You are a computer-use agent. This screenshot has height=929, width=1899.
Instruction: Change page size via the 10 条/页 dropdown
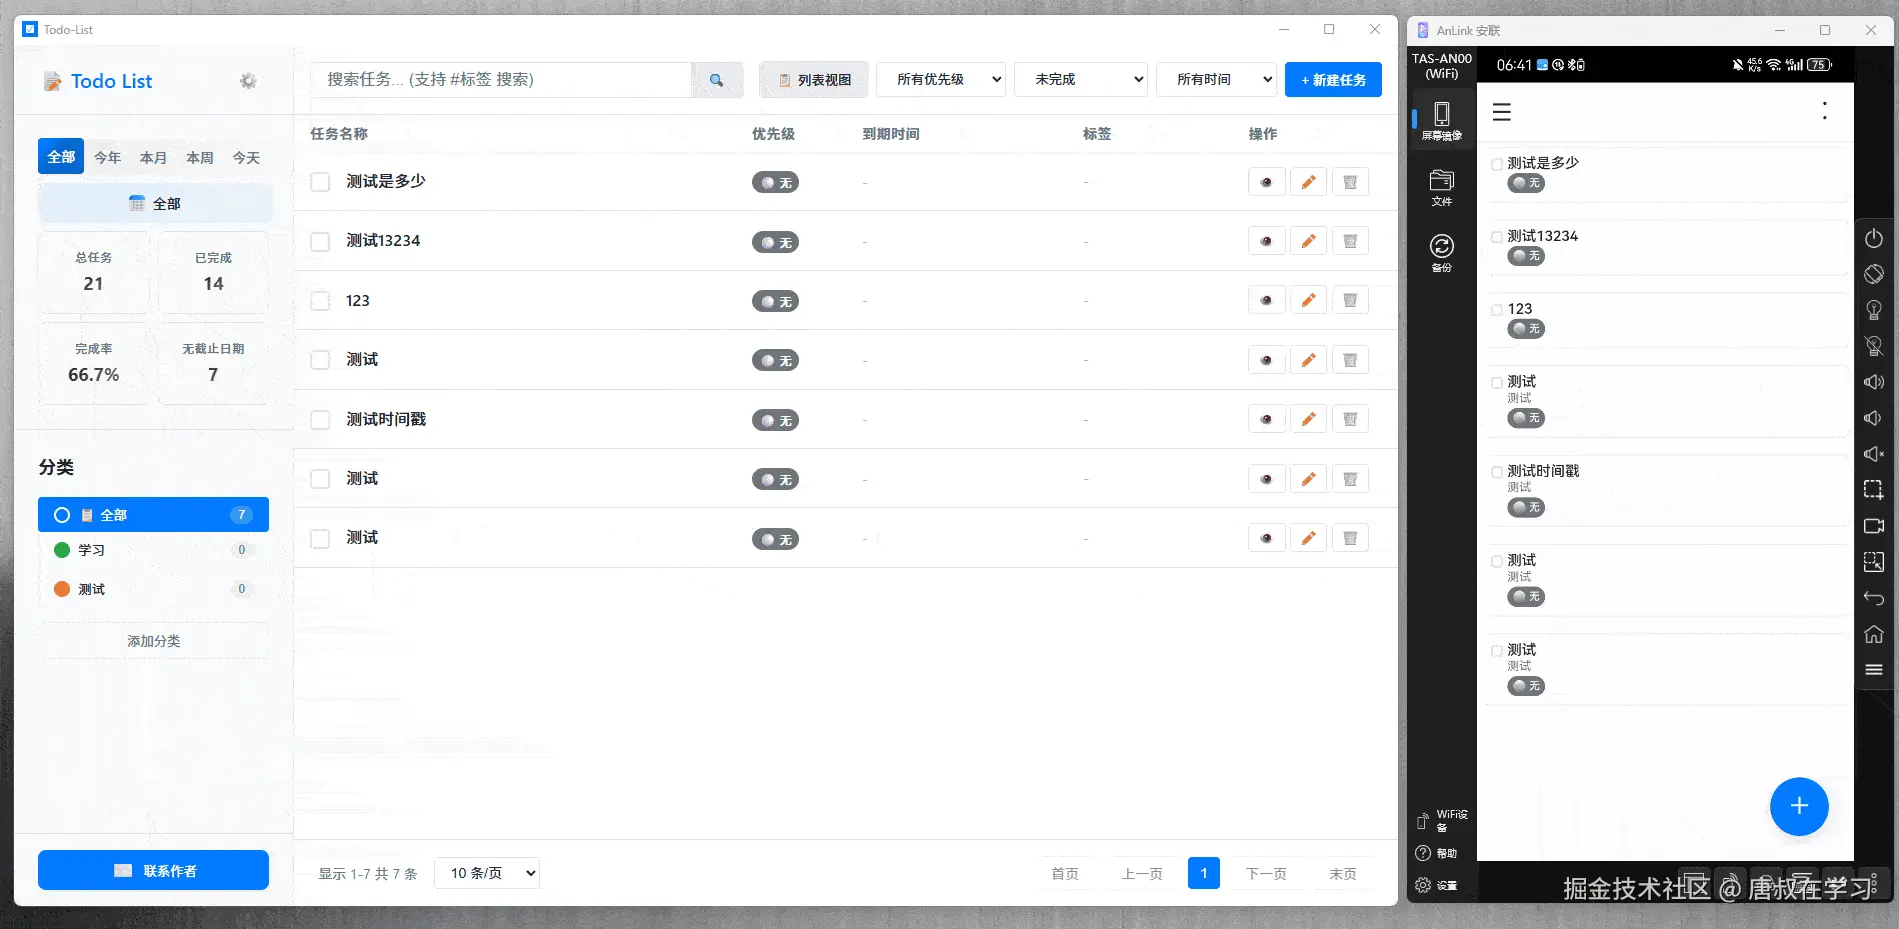486,872
